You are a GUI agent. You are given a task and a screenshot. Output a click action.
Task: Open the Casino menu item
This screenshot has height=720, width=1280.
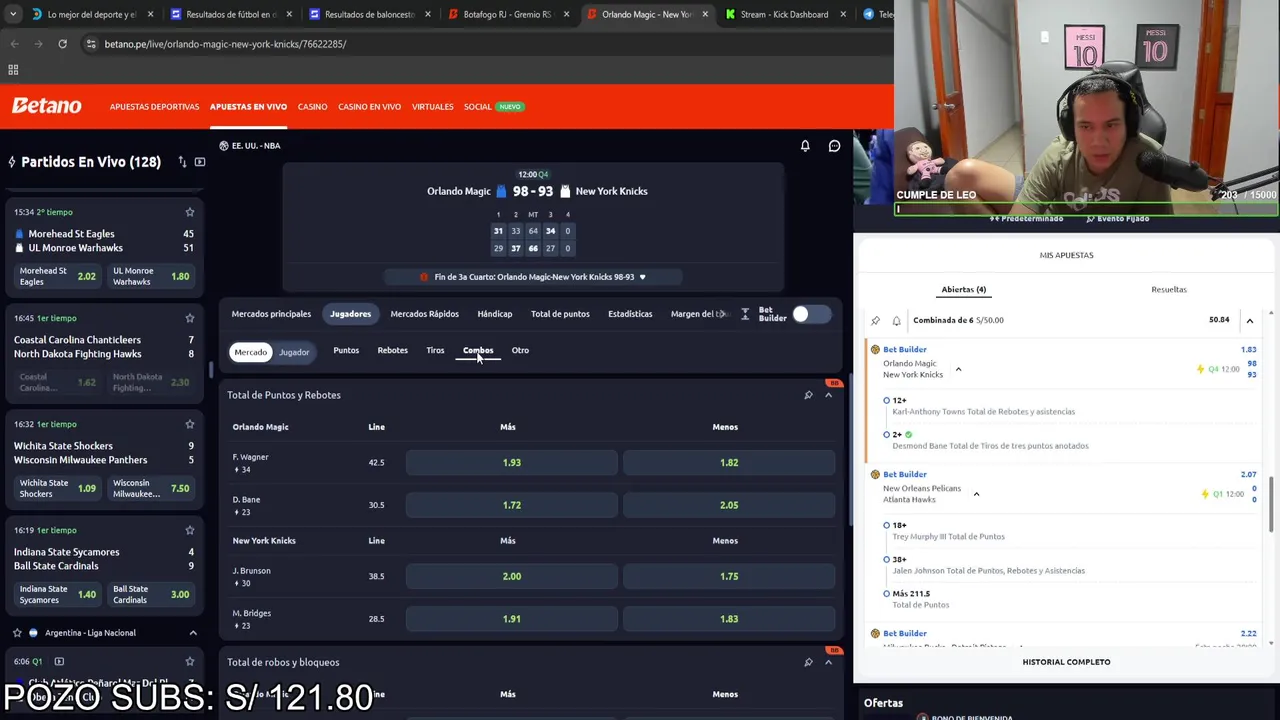tap(312, 106)
